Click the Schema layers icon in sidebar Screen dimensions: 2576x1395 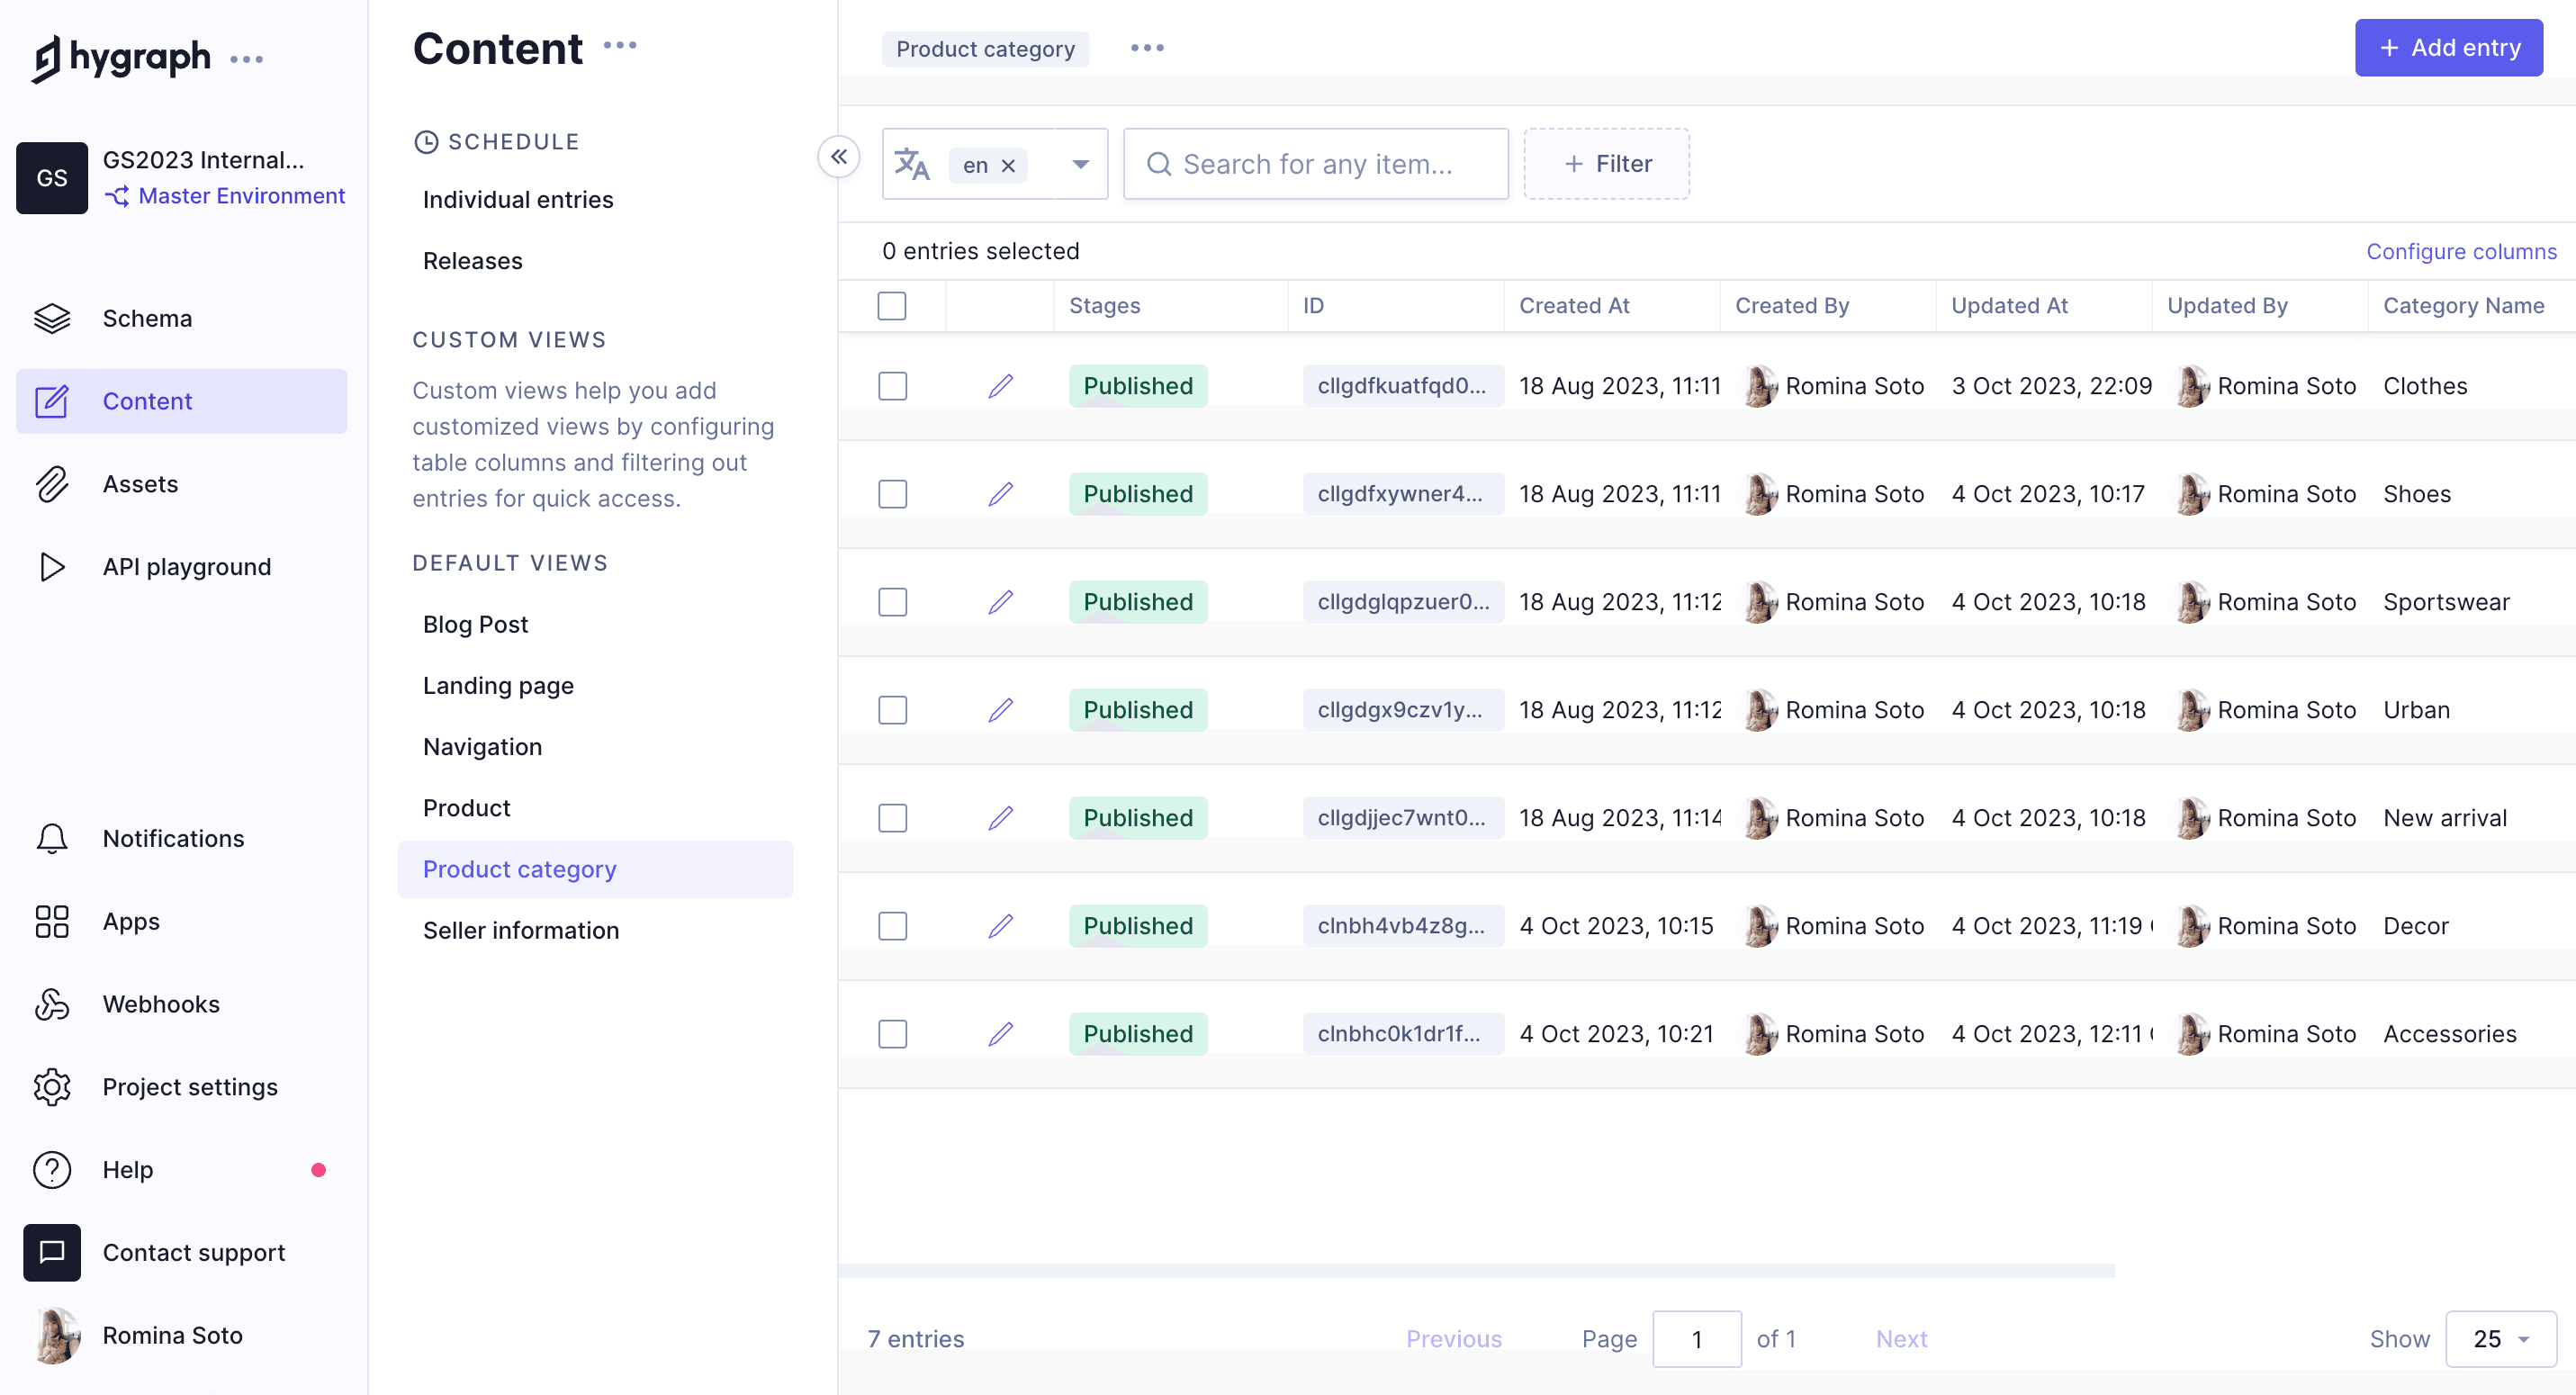point(52,318)
